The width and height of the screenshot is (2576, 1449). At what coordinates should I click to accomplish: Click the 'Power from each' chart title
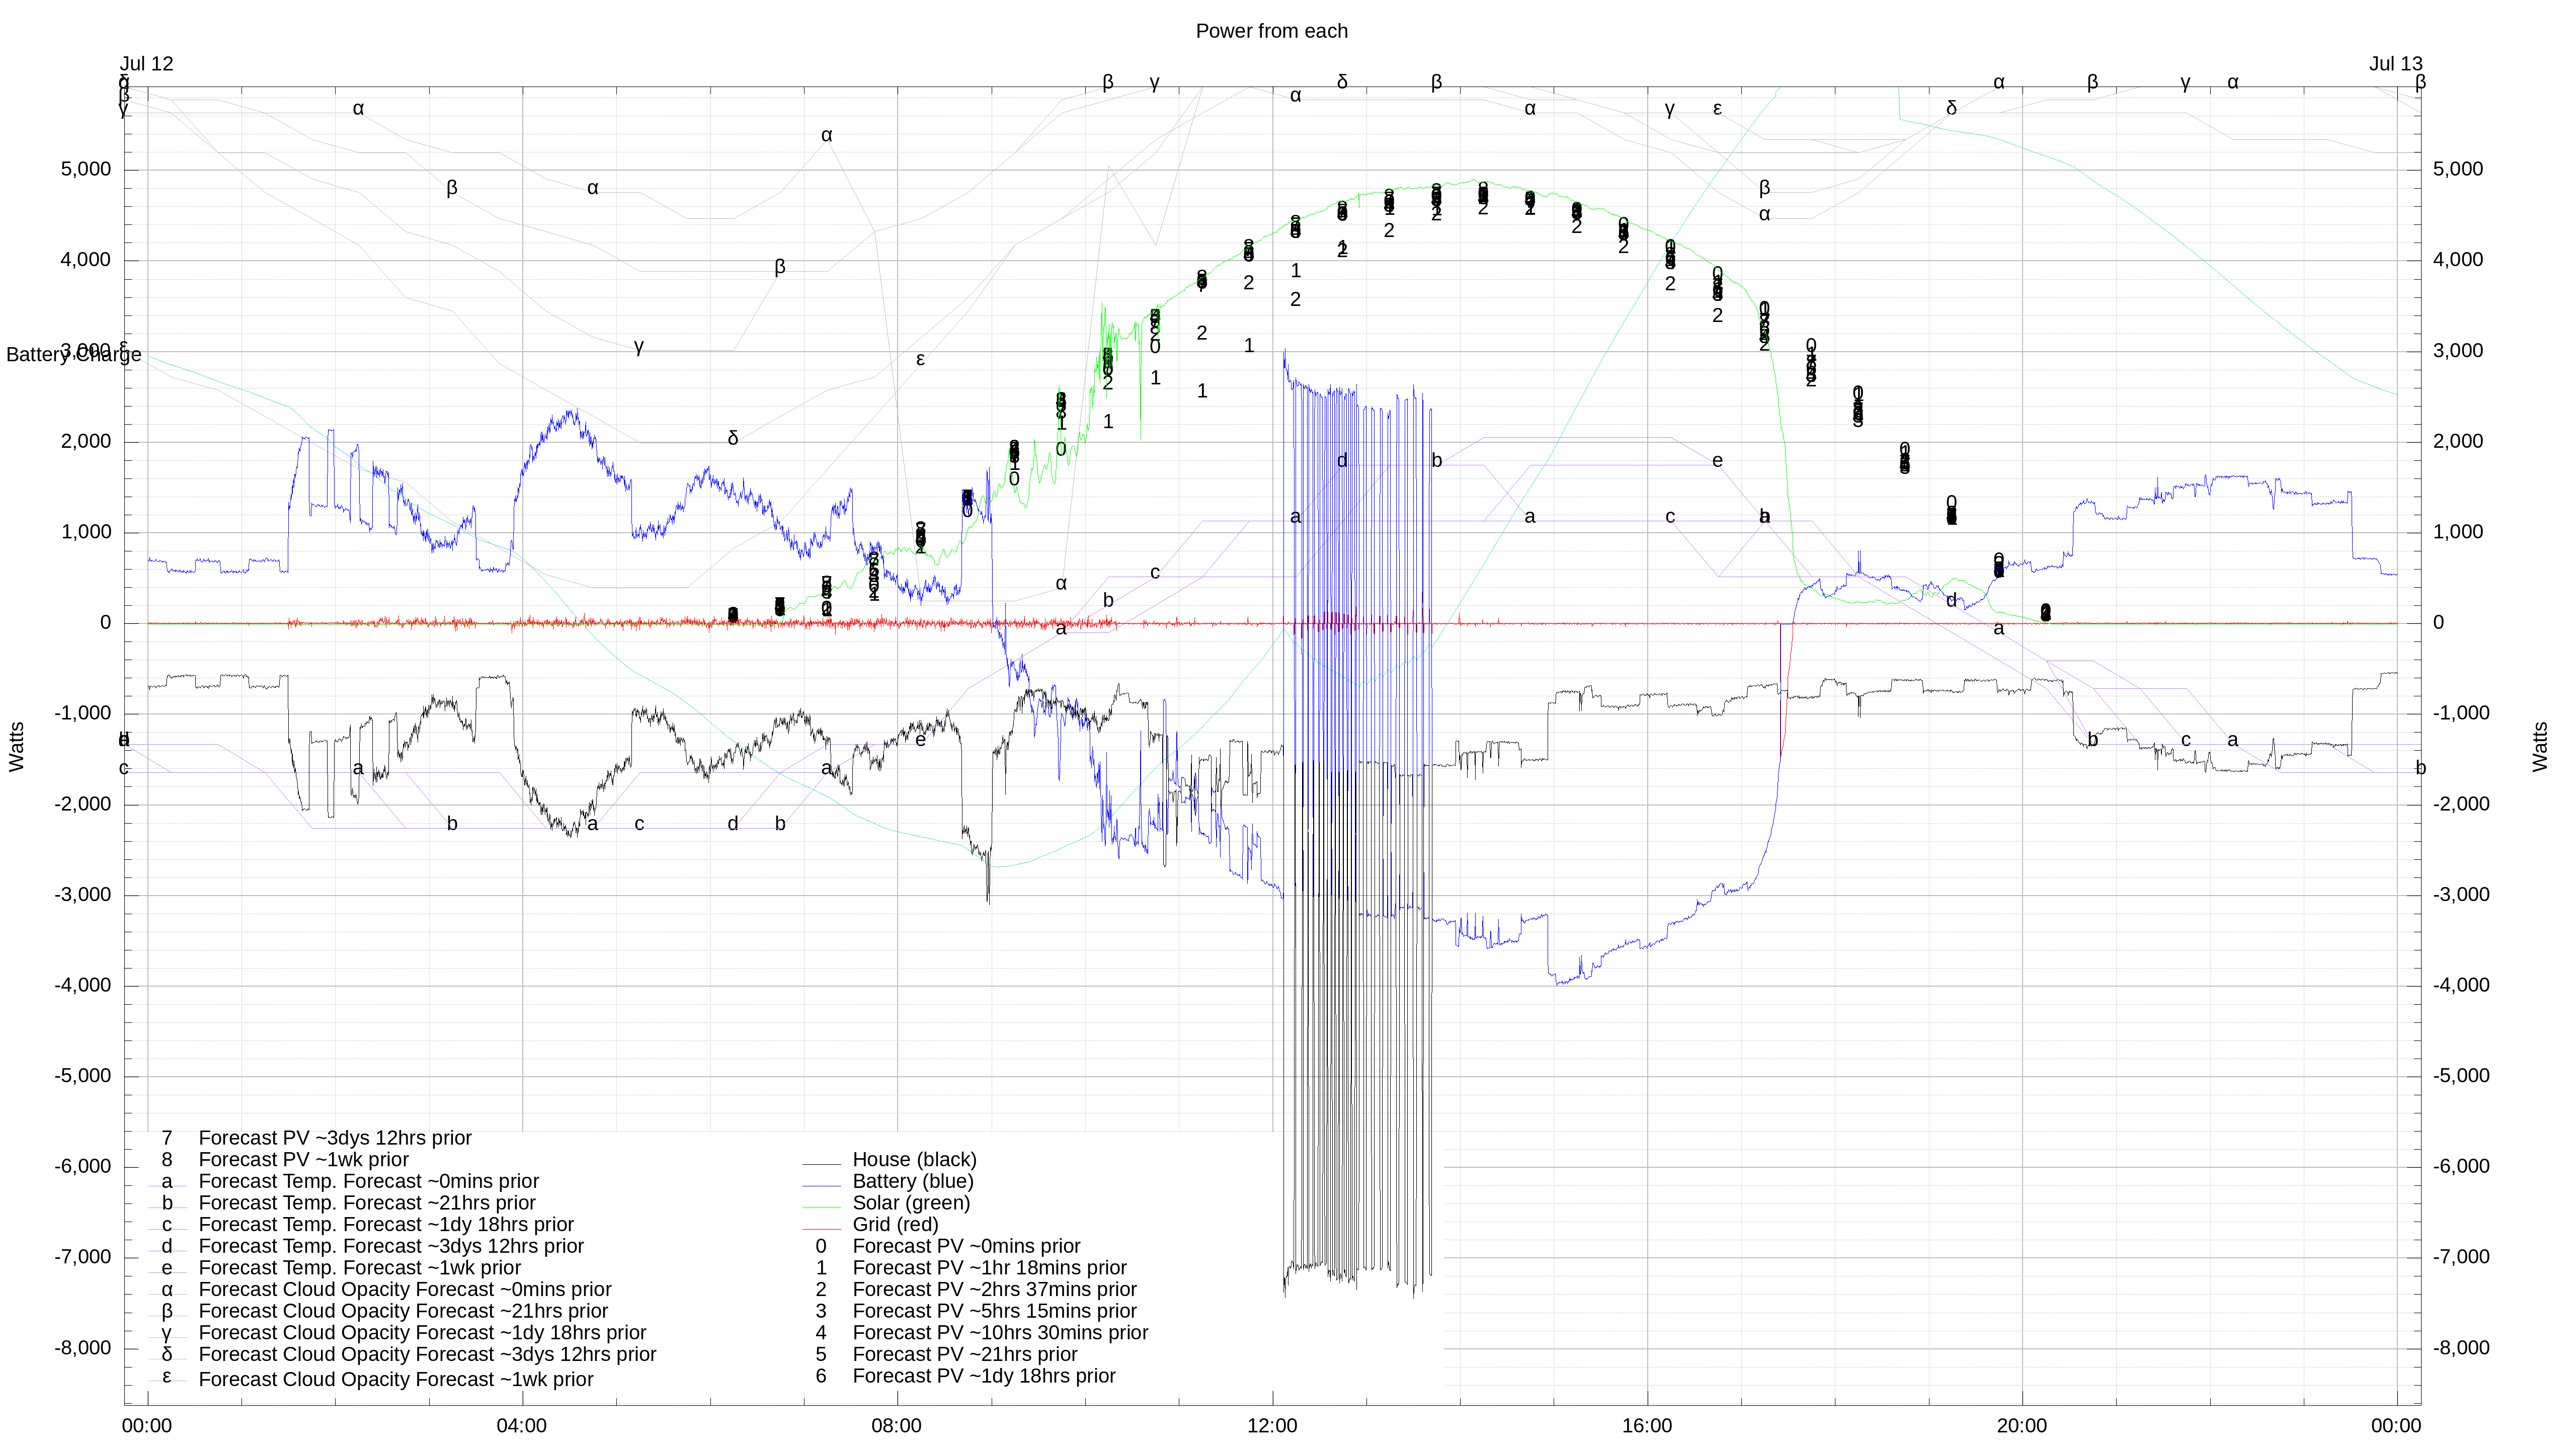(x=1271, y=31)
